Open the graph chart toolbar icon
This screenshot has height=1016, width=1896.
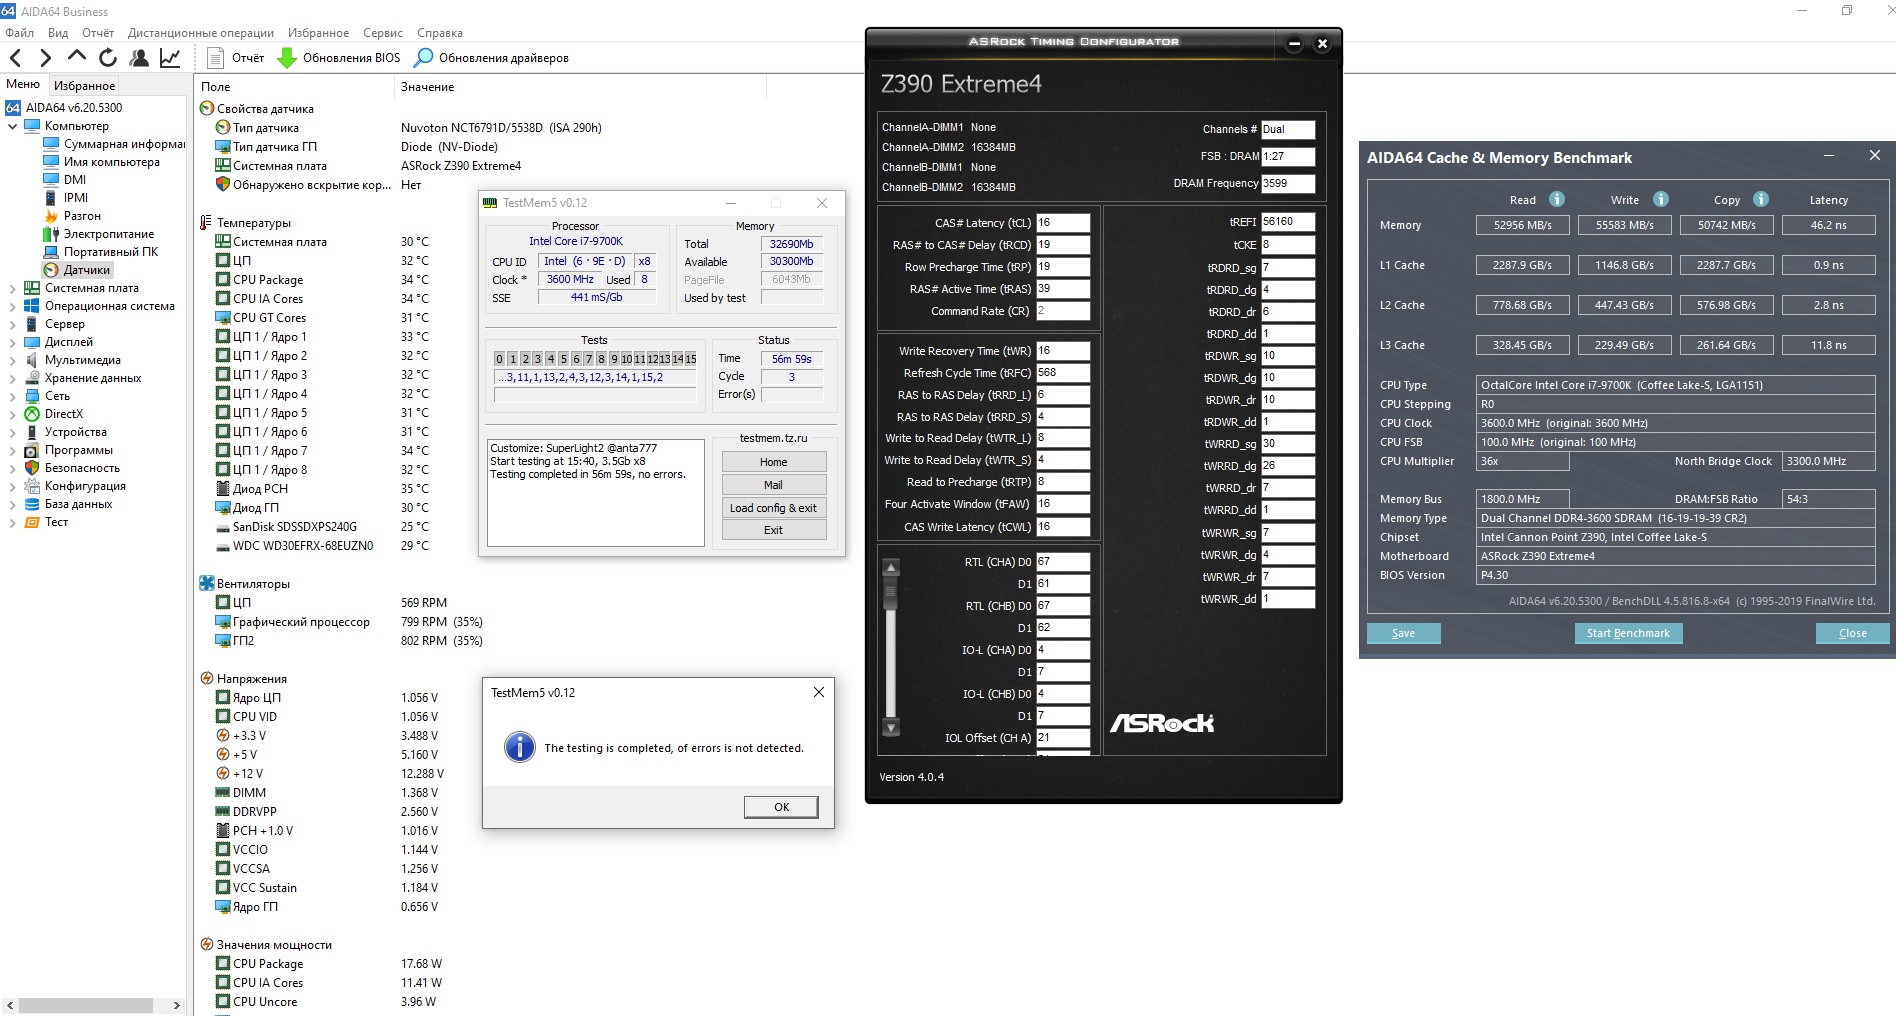click(170, 58)
